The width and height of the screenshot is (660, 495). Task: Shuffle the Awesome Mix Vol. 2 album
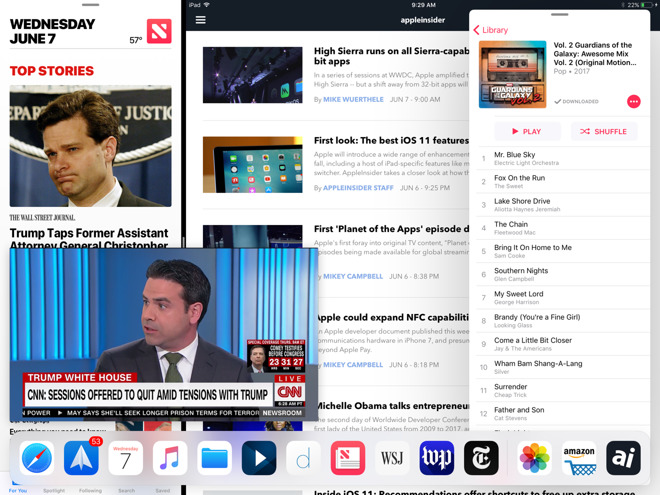(604, 131)
